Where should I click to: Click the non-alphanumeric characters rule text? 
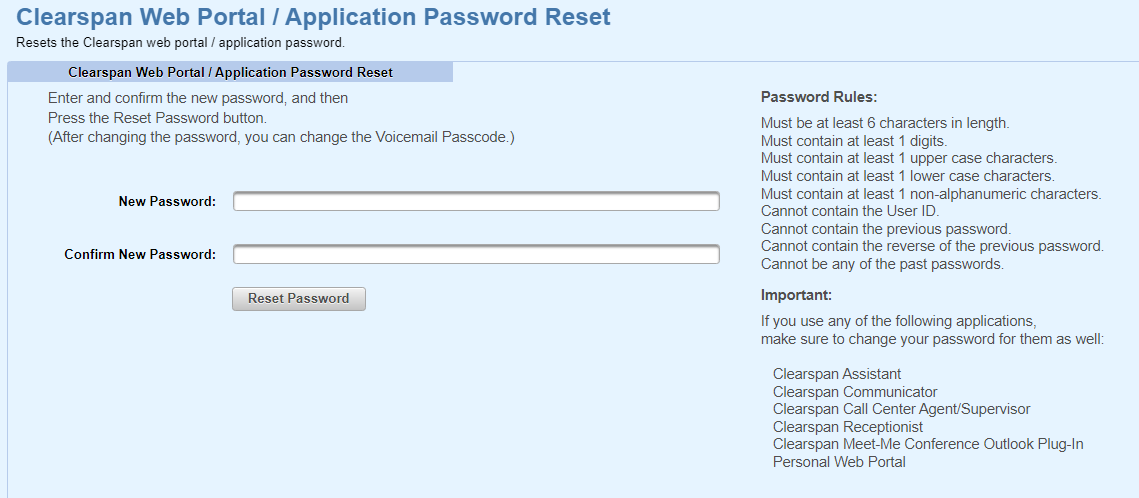pyautogui.click(x=931, y=194)
